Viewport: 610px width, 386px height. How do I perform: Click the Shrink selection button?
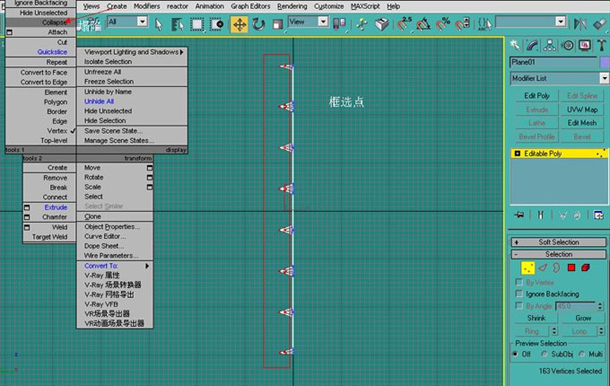[x=536, y=318]
